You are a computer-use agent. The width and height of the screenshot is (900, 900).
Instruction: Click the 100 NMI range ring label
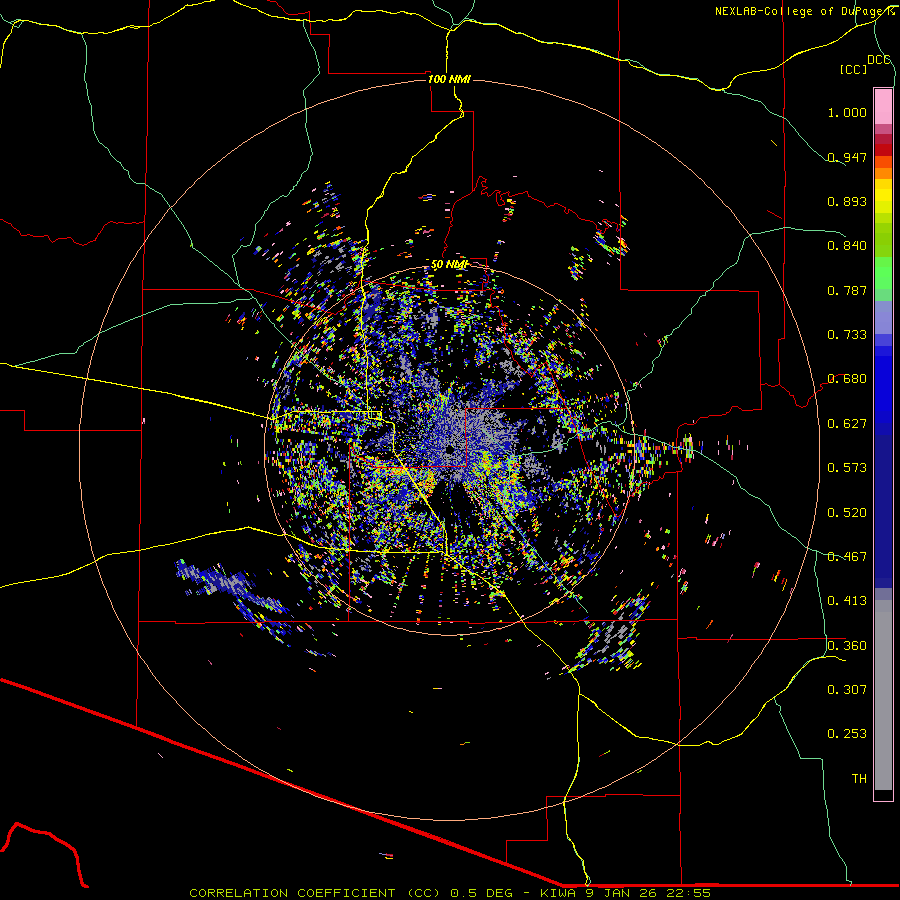[x=449, y=79]
